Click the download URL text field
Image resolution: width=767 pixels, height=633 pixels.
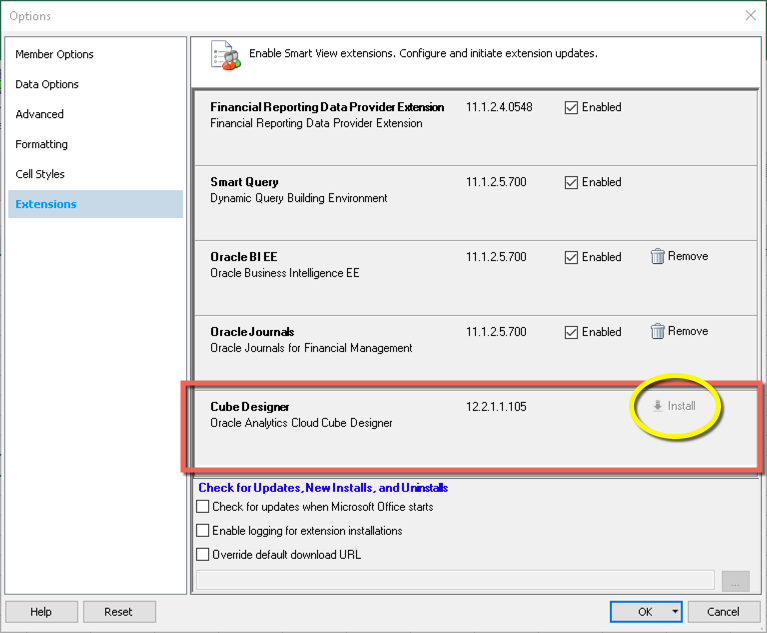(455, 580)
